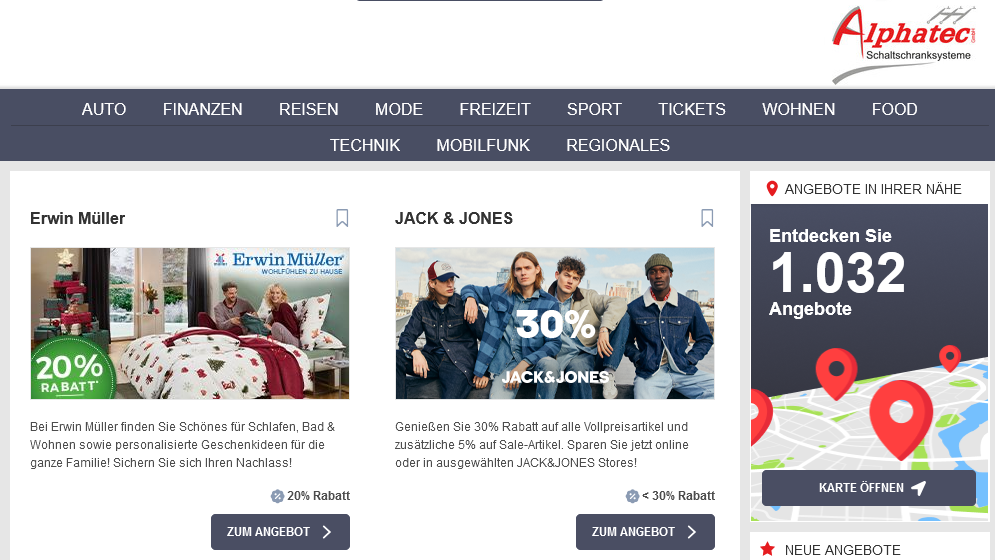Open the JACK & JONES 30% promo image
The image size is (995, 560).
tap(555, 323)
